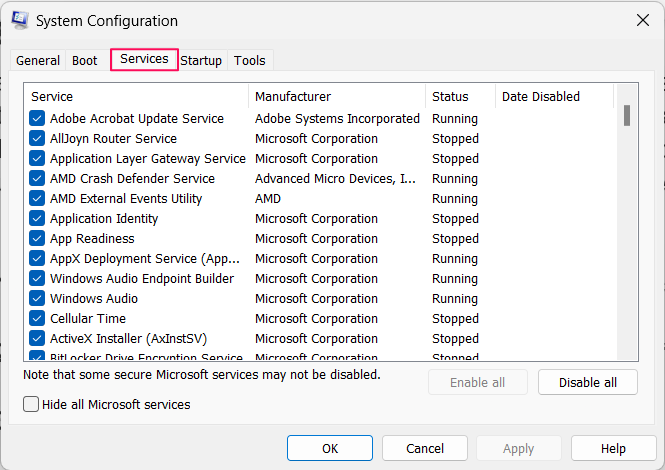The image size is (665, 470).
Task: Close the System Configuration window
Action: tap(641, 20)
